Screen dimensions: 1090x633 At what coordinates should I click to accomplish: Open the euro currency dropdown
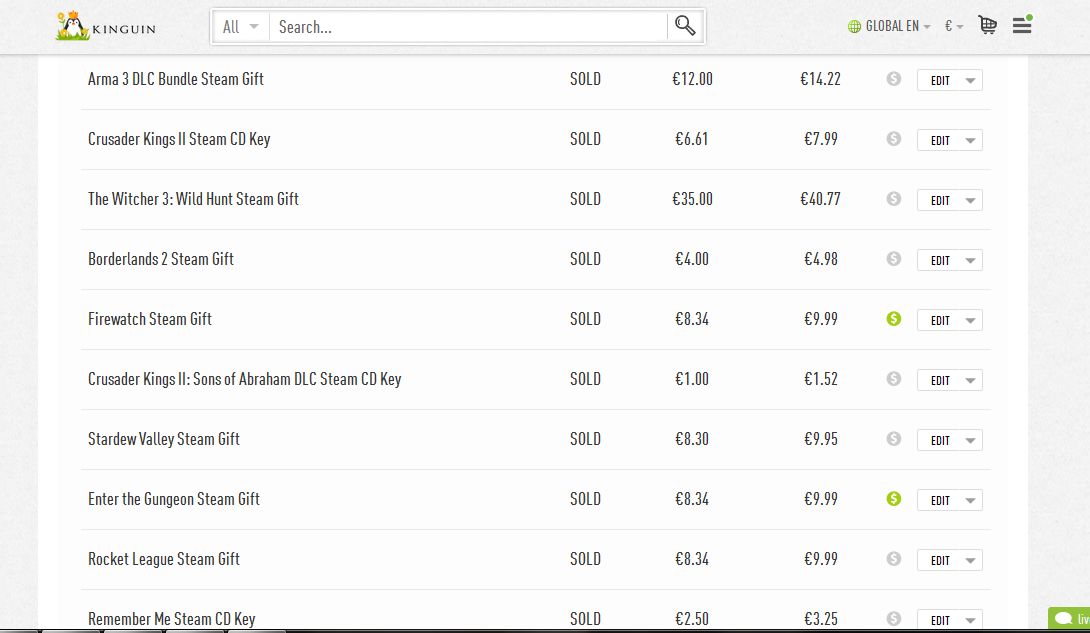954,26
